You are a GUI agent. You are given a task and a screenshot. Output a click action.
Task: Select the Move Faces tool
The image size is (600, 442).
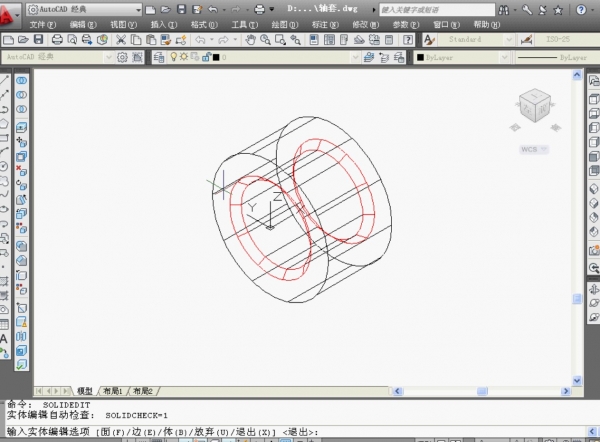21,142
